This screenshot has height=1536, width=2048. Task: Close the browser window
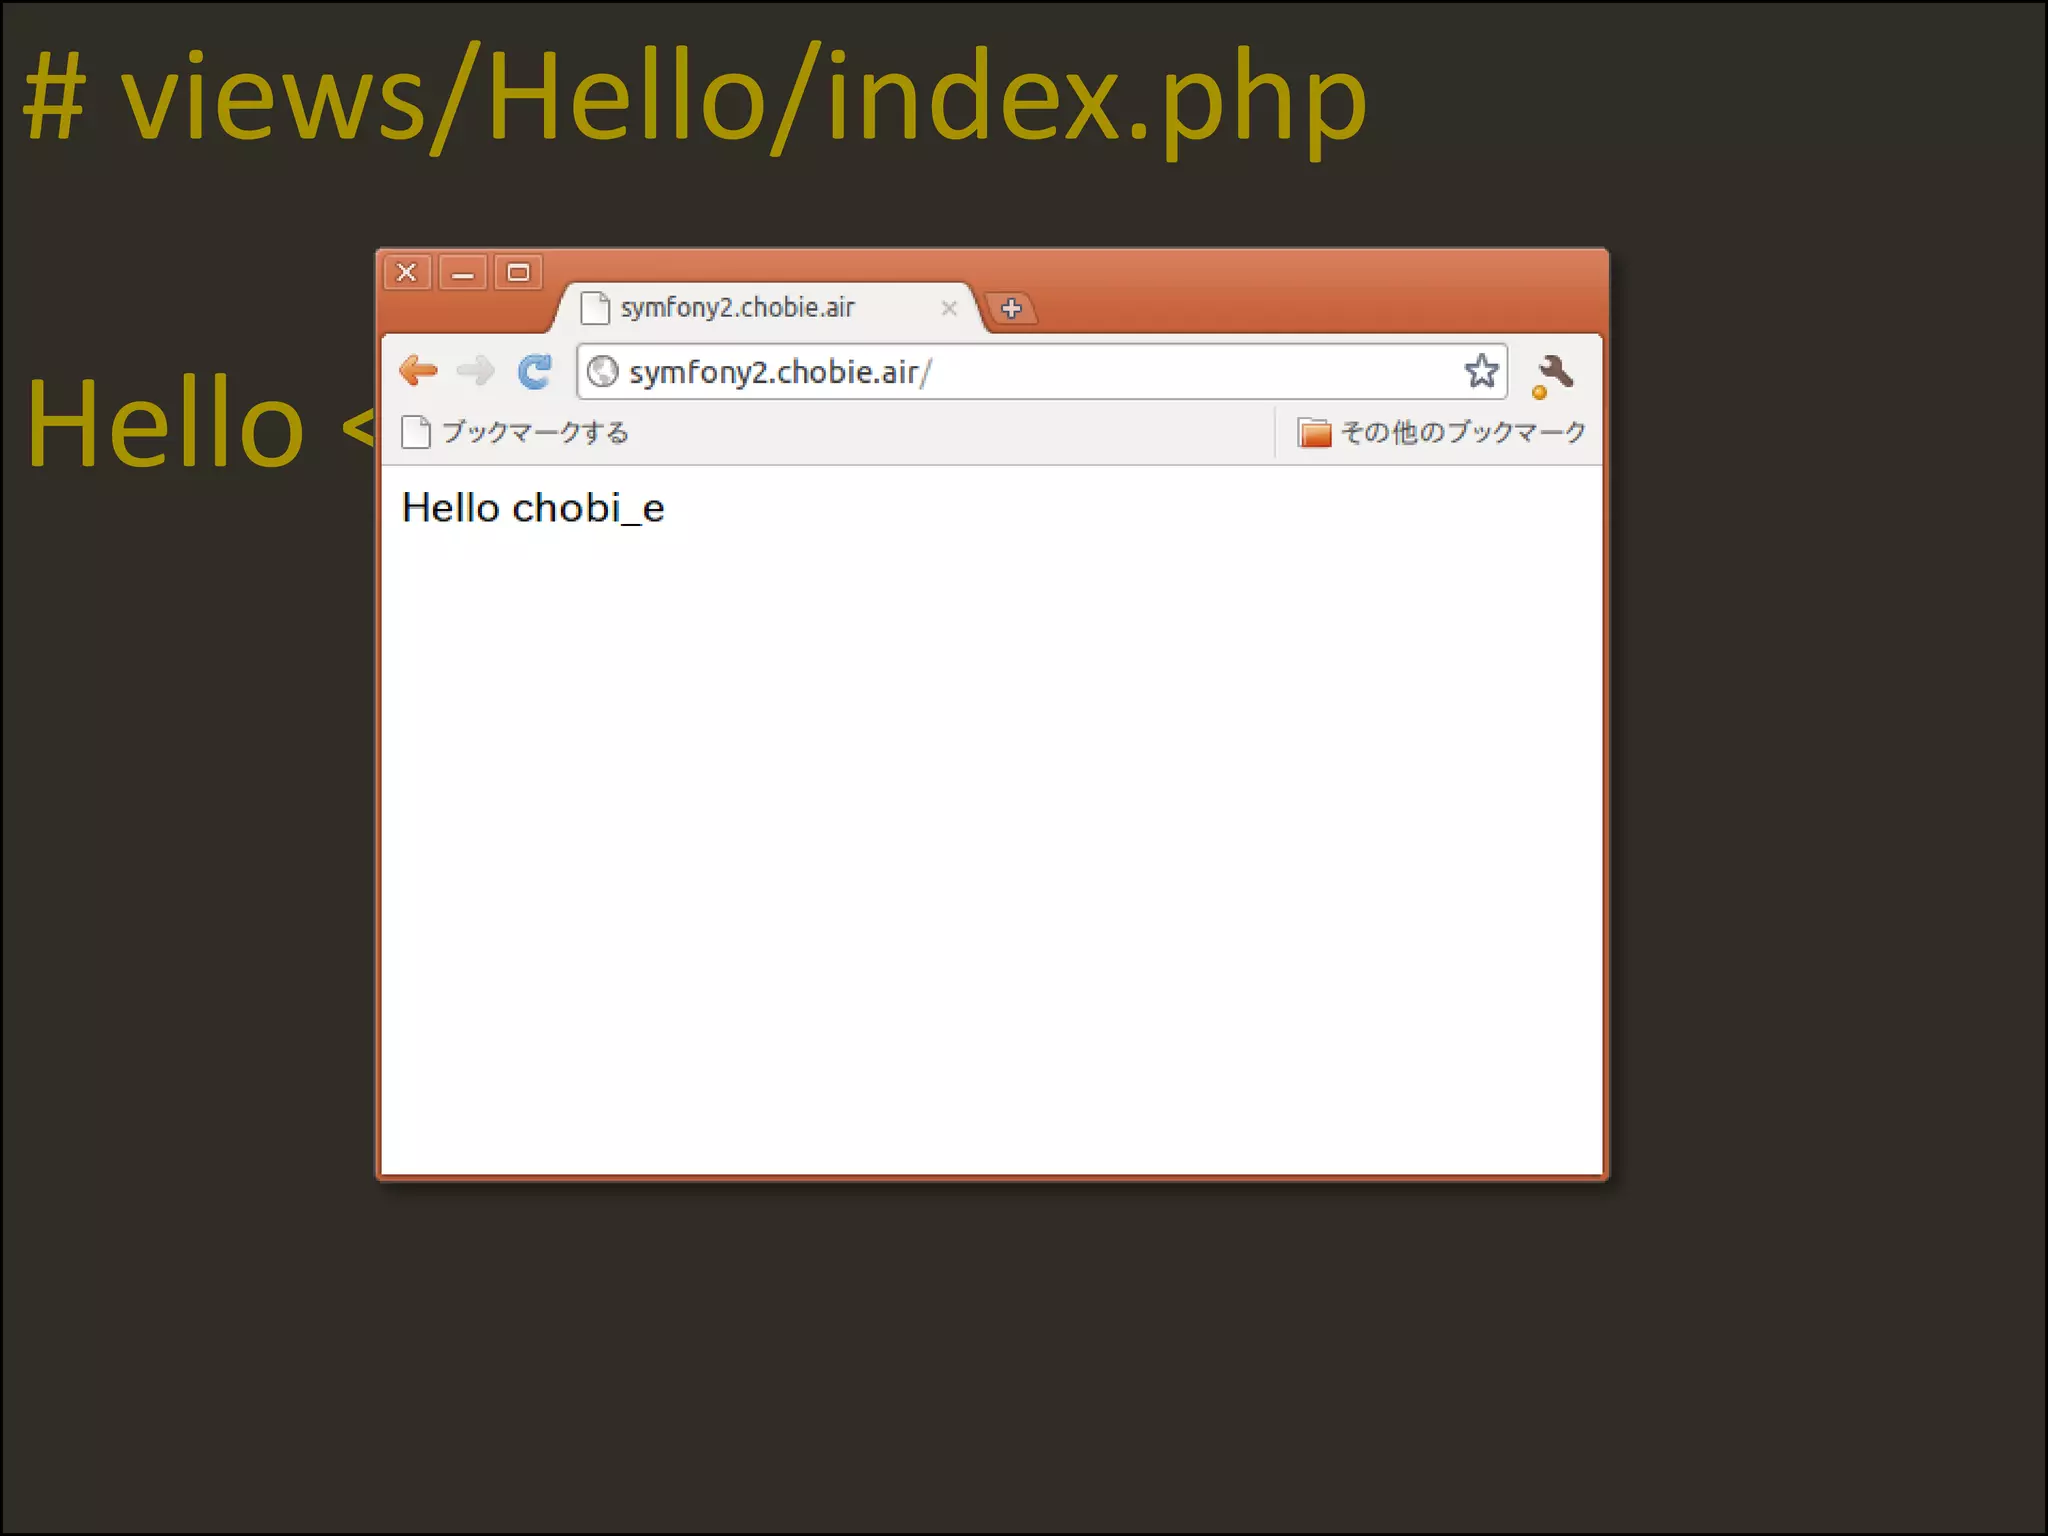[407, 272]
